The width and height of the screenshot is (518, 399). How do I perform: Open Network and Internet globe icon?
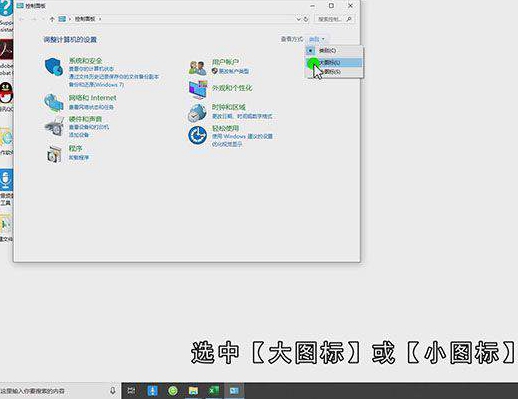tap(54, 102)
